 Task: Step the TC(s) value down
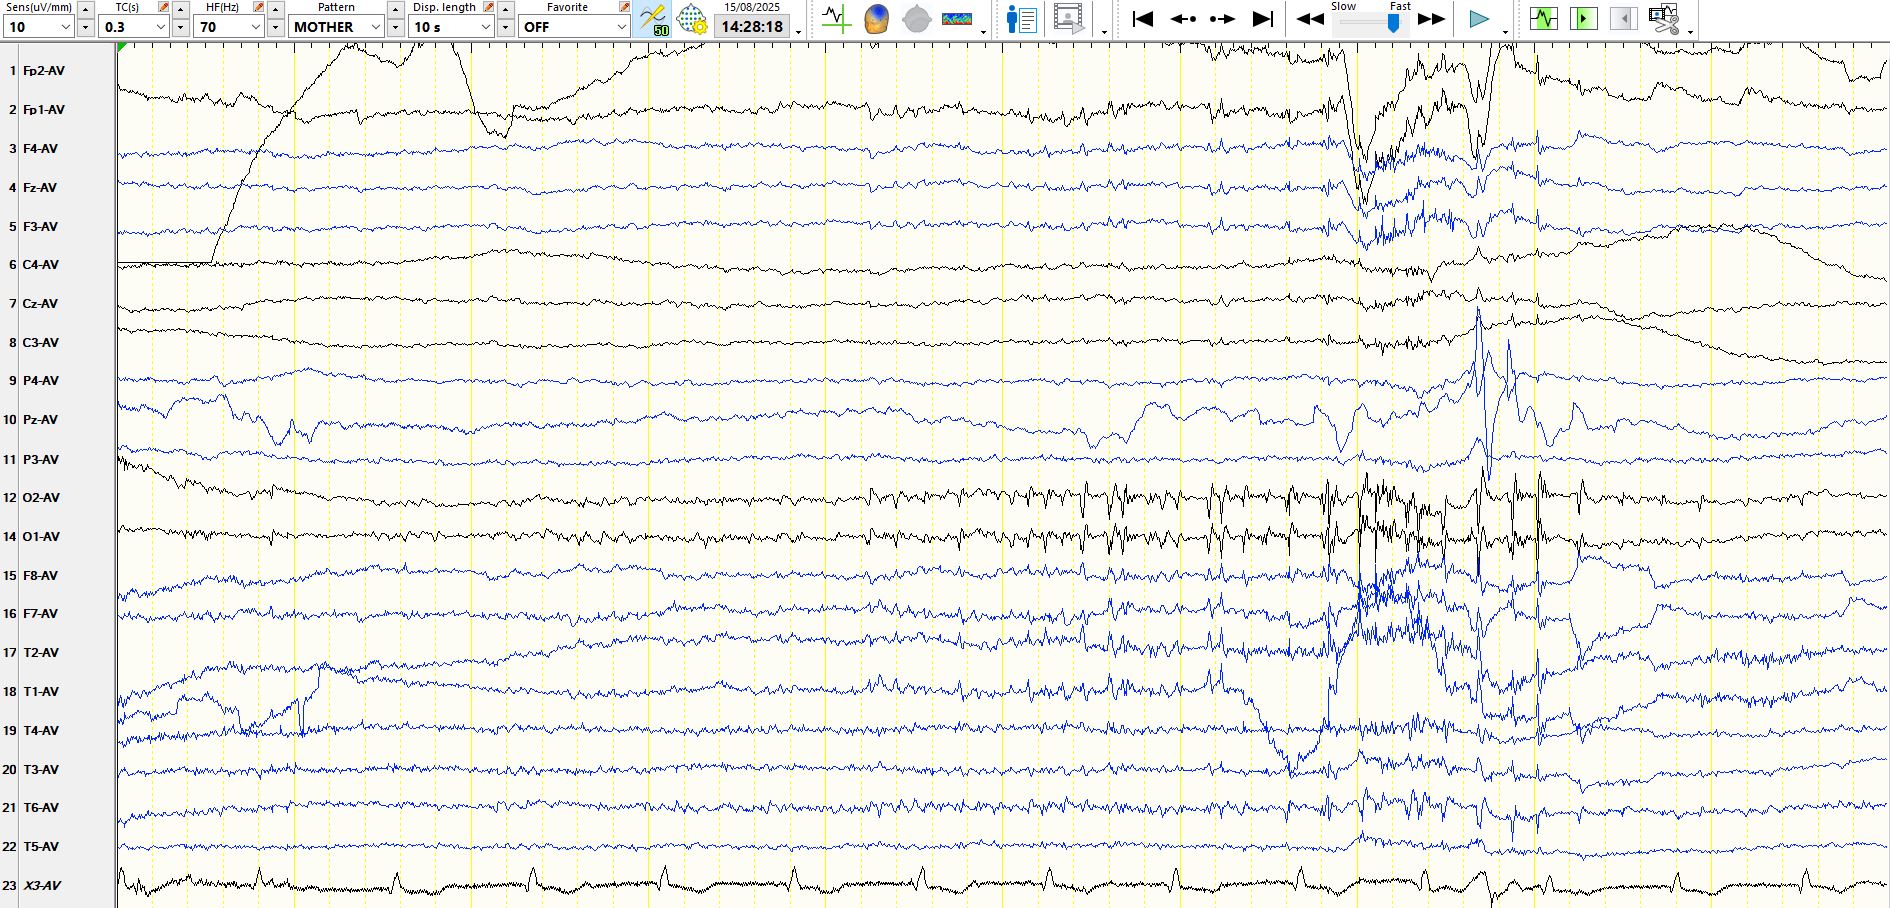pyautogui.click(x=180, y=28)
